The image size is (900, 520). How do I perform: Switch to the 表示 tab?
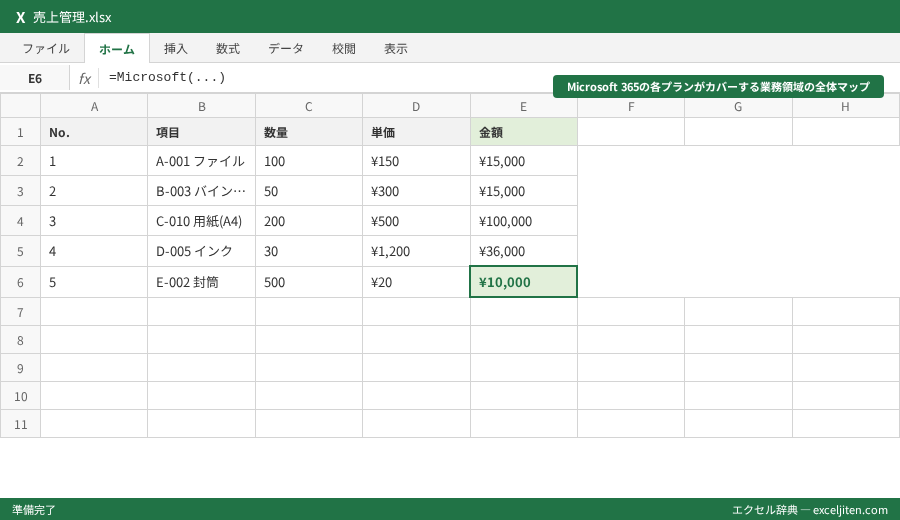click(396, 49)
